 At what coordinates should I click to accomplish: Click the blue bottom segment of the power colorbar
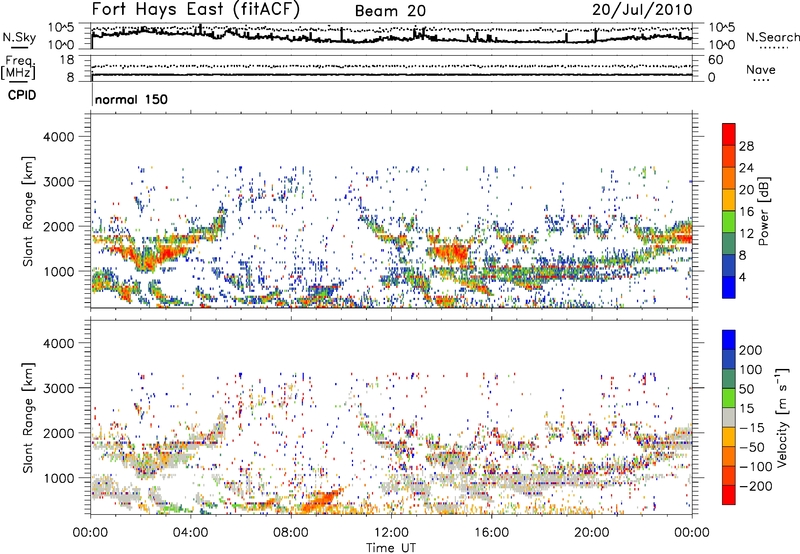[729, 287]
